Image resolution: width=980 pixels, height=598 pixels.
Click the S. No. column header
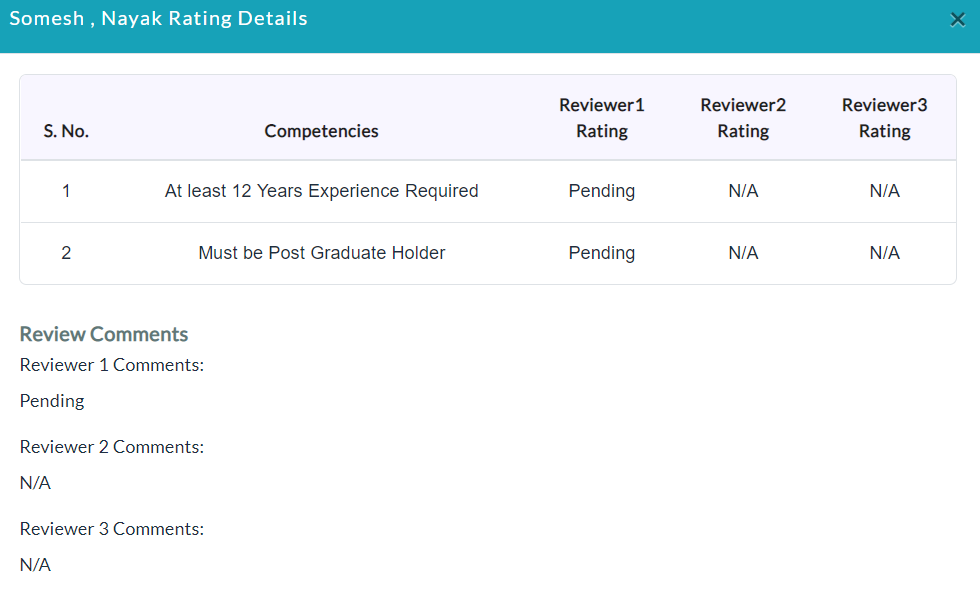click(x=66, y=131)
